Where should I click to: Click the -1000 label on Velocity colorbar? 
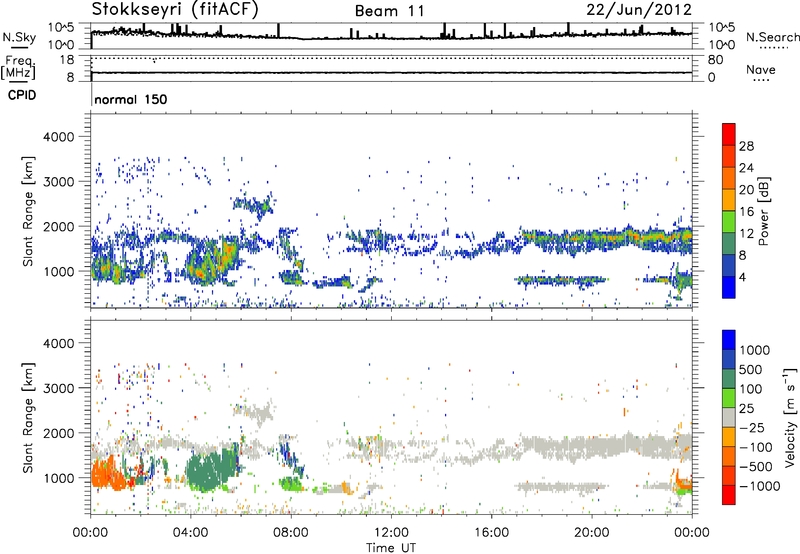pyautogui.click(x=759, y=486)
